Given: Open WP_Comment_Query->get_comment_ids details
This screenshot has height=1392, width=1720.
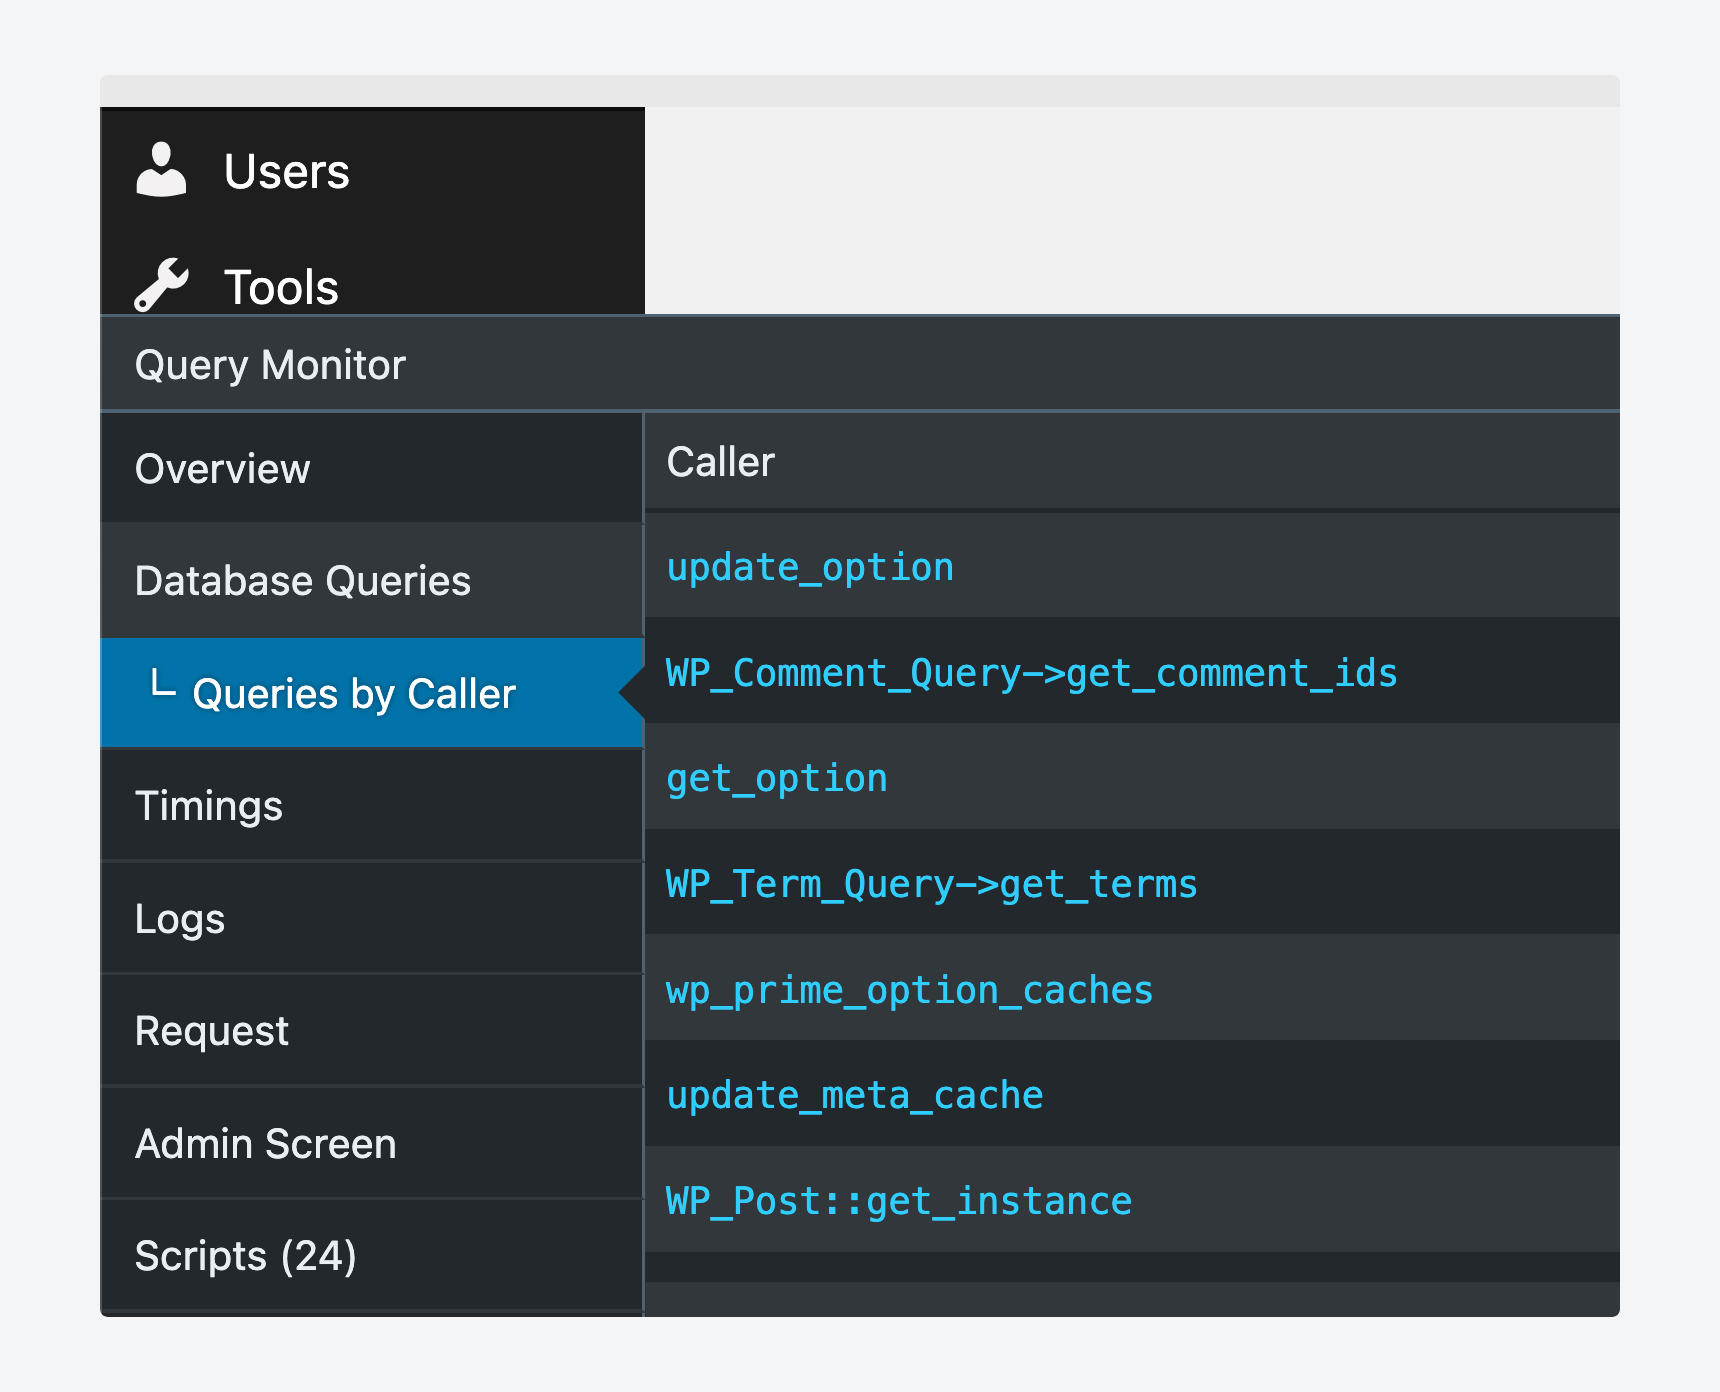Looking at the screenshot, I should (1032, 673).
